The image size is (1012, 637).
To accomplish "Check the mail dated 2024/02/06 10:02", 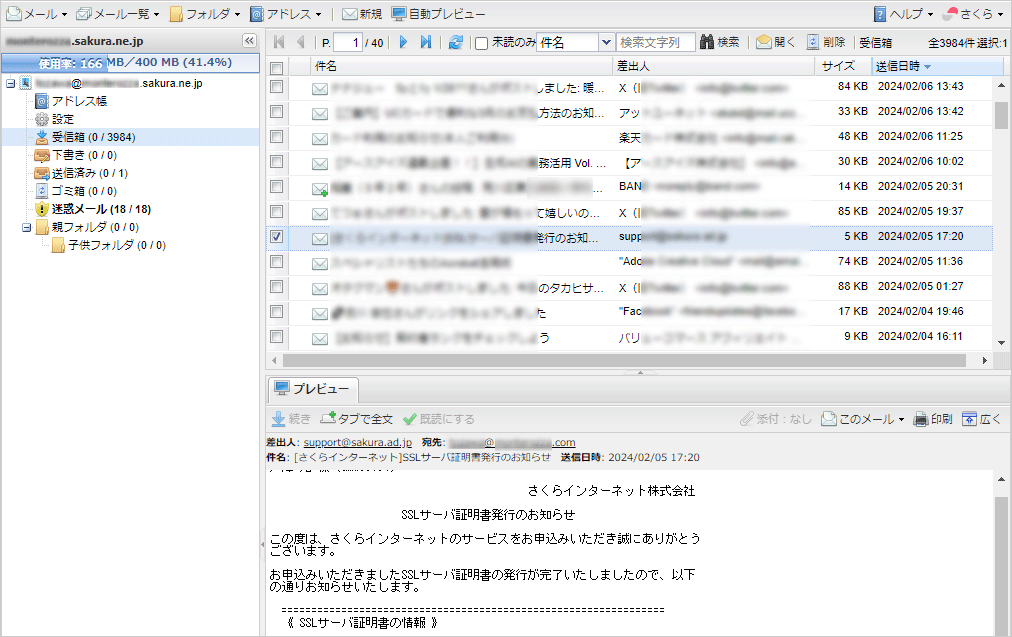I will (276, 161).
